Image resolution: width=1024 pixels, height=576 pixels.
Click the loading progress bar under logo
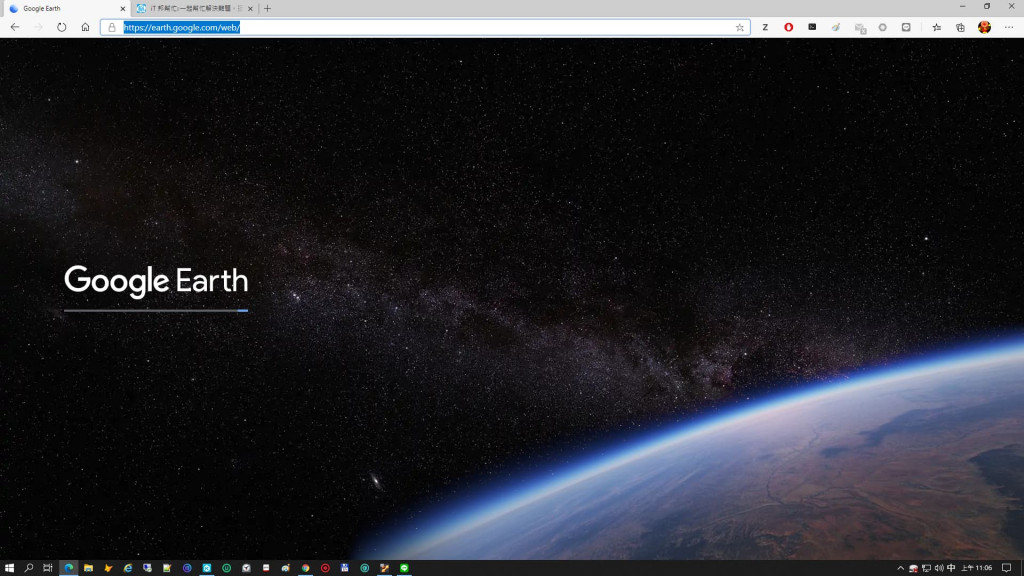point(156,311)
